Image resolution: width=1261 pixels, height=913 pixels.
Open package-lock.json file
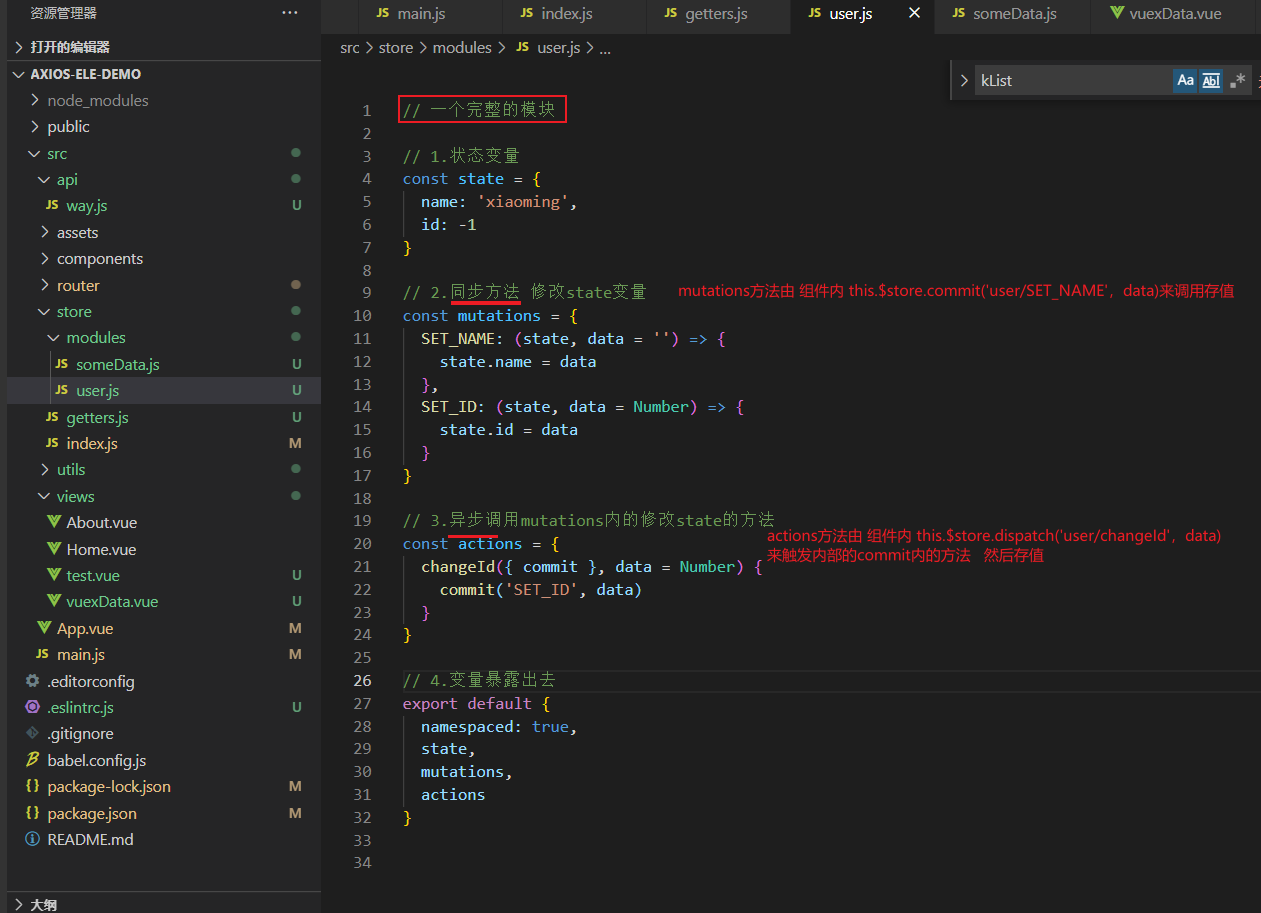point(164,786)
